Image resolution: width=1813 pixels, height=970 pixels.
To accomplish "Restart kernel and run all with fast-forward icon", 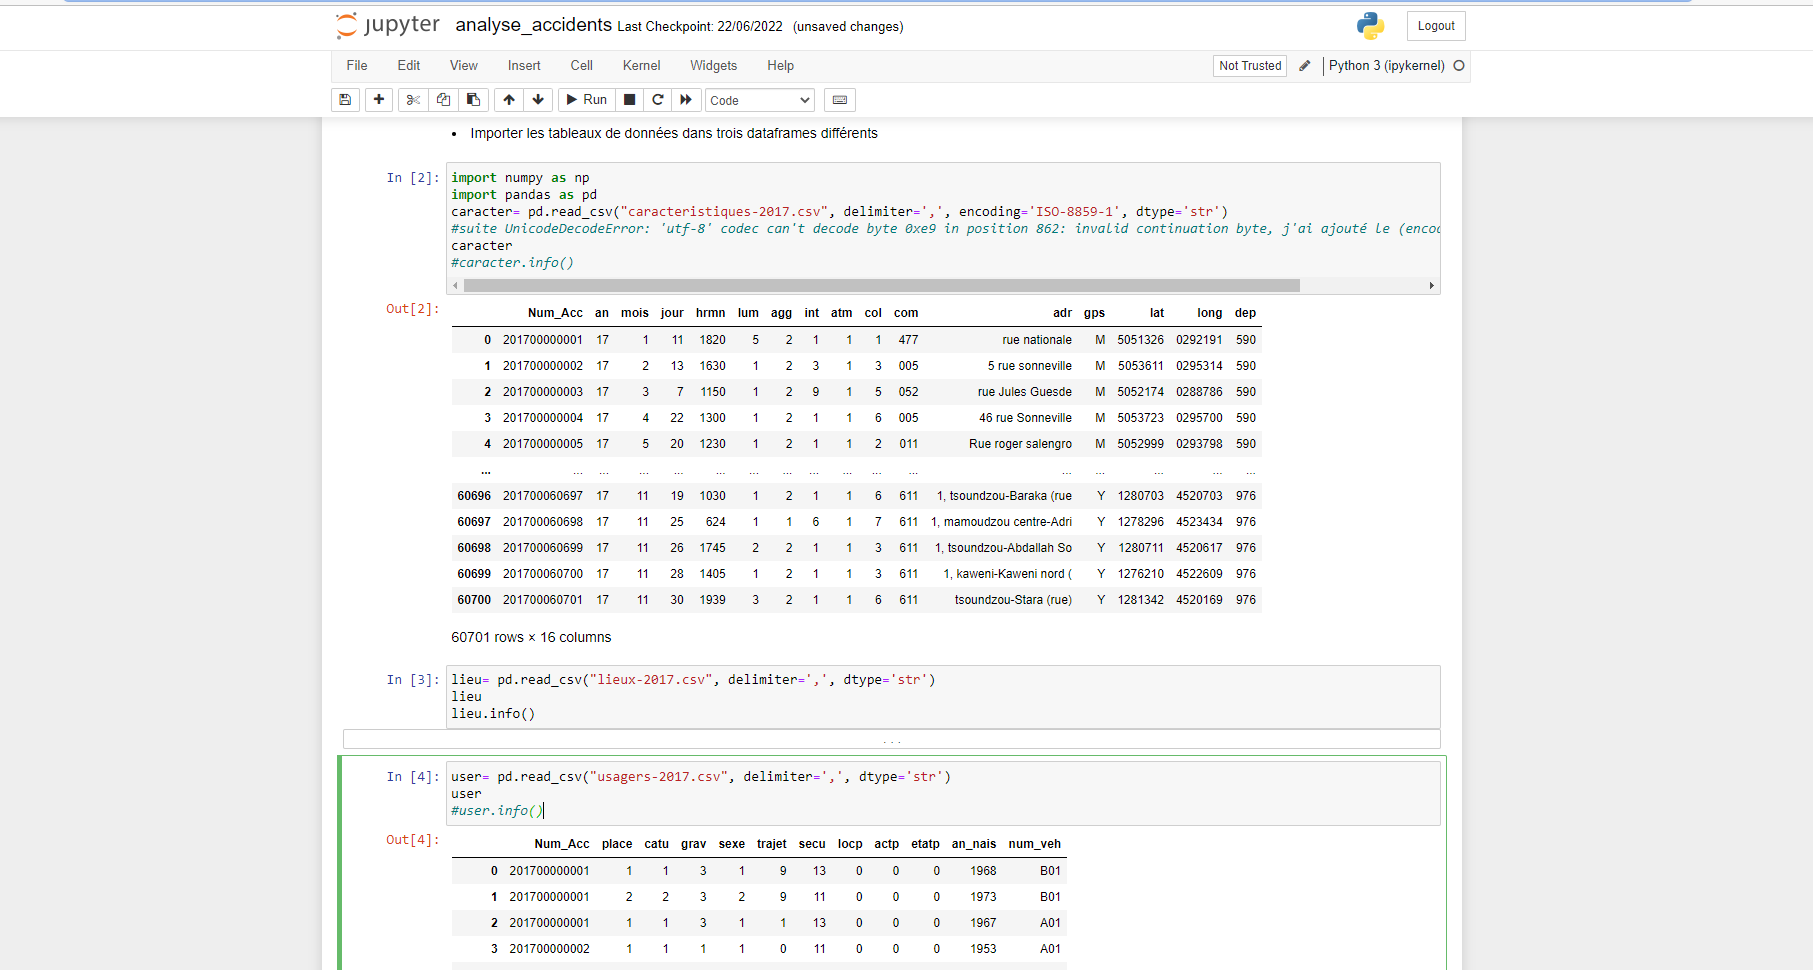I will click(x=686, y=100).
